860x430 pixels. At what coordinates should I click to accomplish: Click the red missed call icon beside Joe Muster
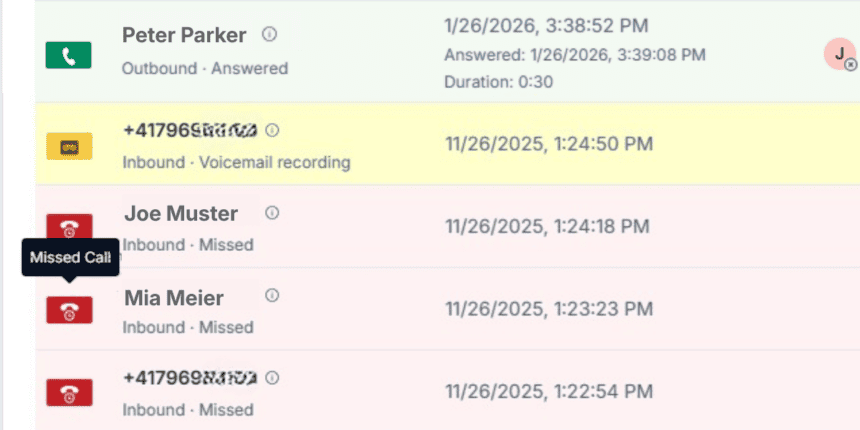pos(69,227)
